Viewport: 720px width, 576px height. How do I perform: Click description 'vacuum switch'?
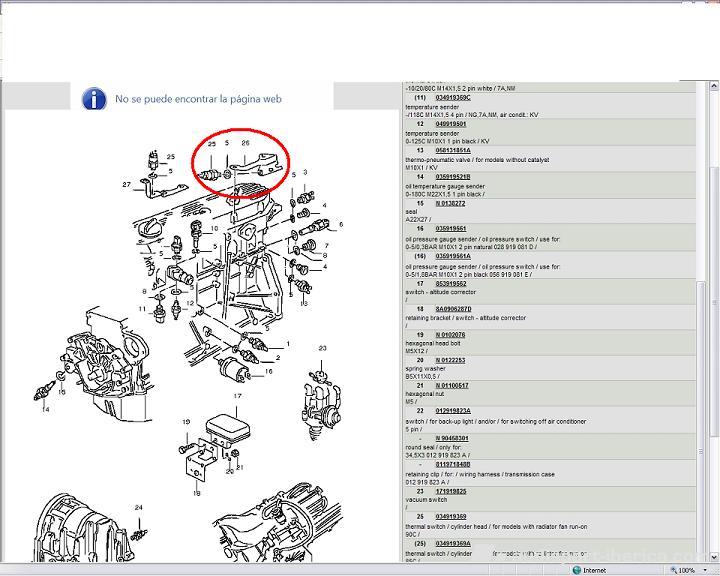click(x=426, y=499)
